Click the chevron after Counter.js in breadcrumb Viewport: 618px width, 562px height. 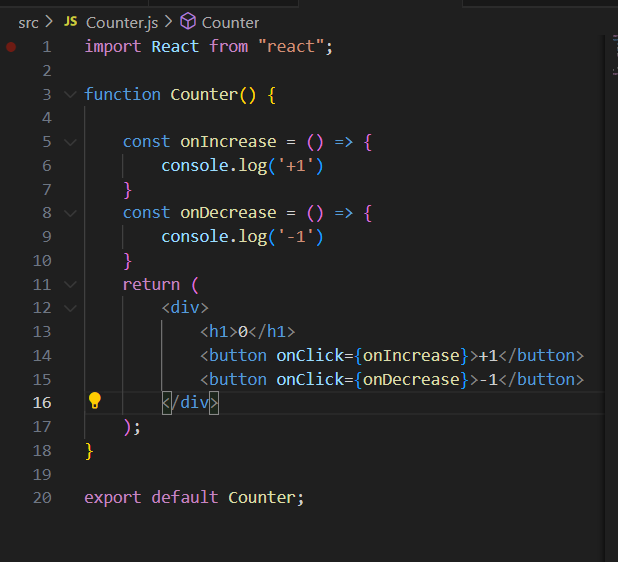[169, 22]
